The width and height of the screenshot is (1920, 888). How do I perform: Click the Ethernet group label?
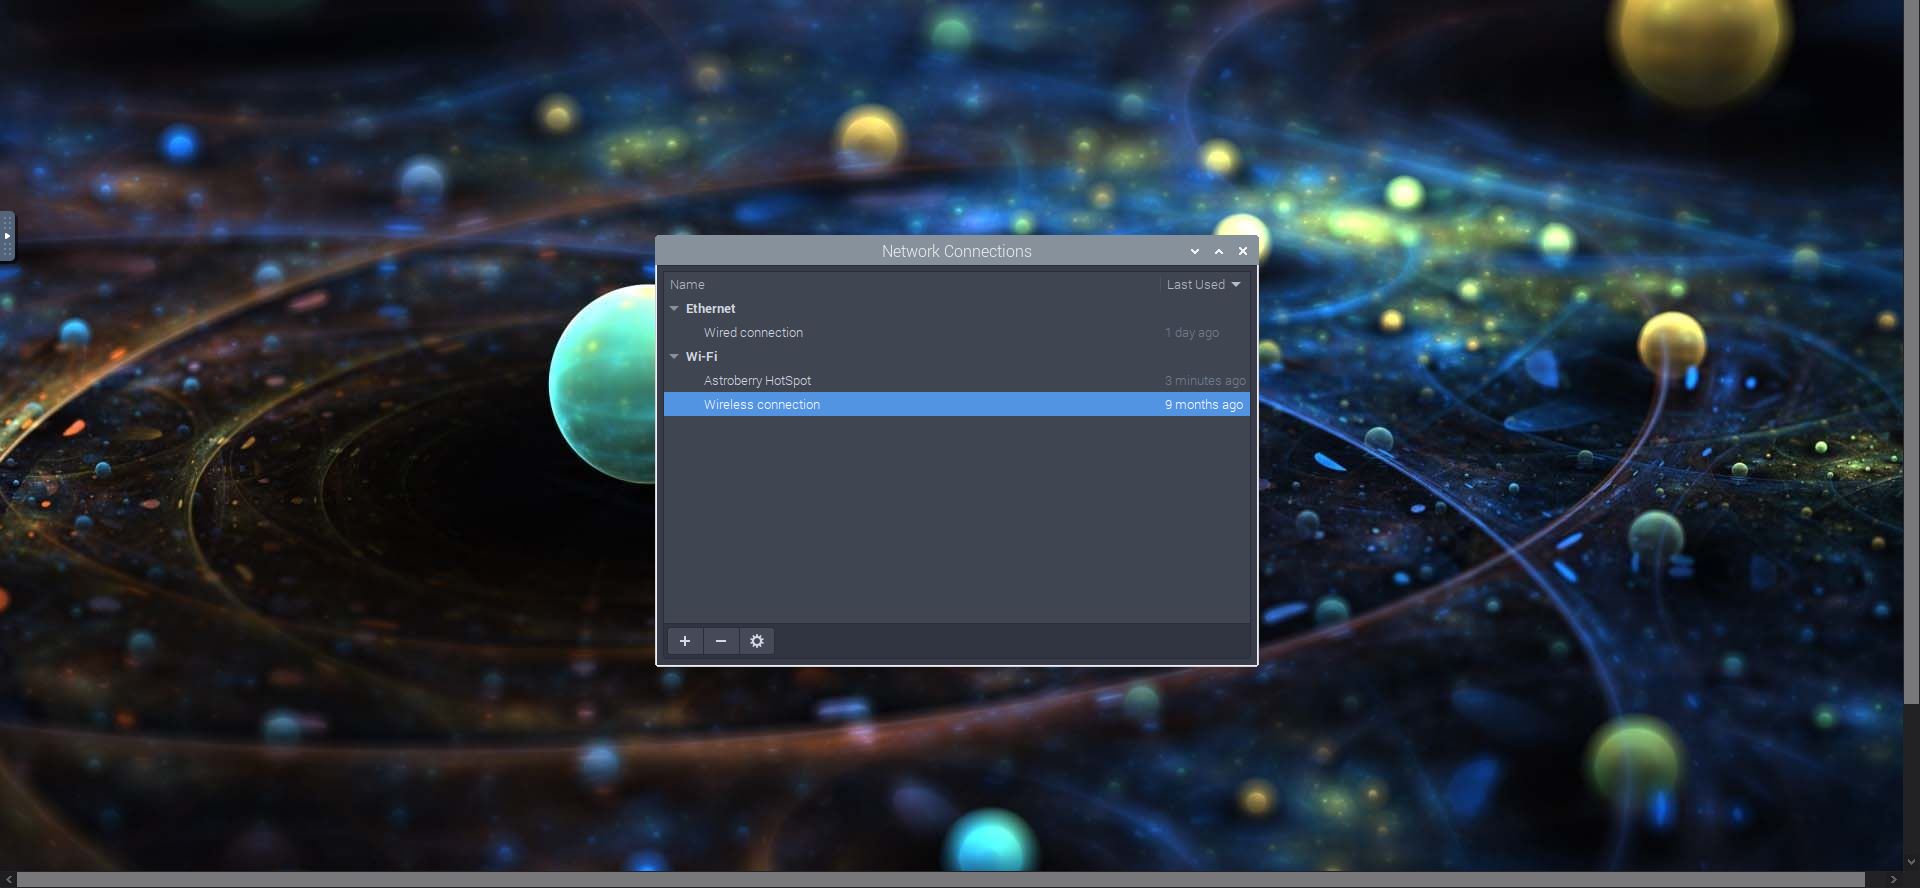coord(710,309)
